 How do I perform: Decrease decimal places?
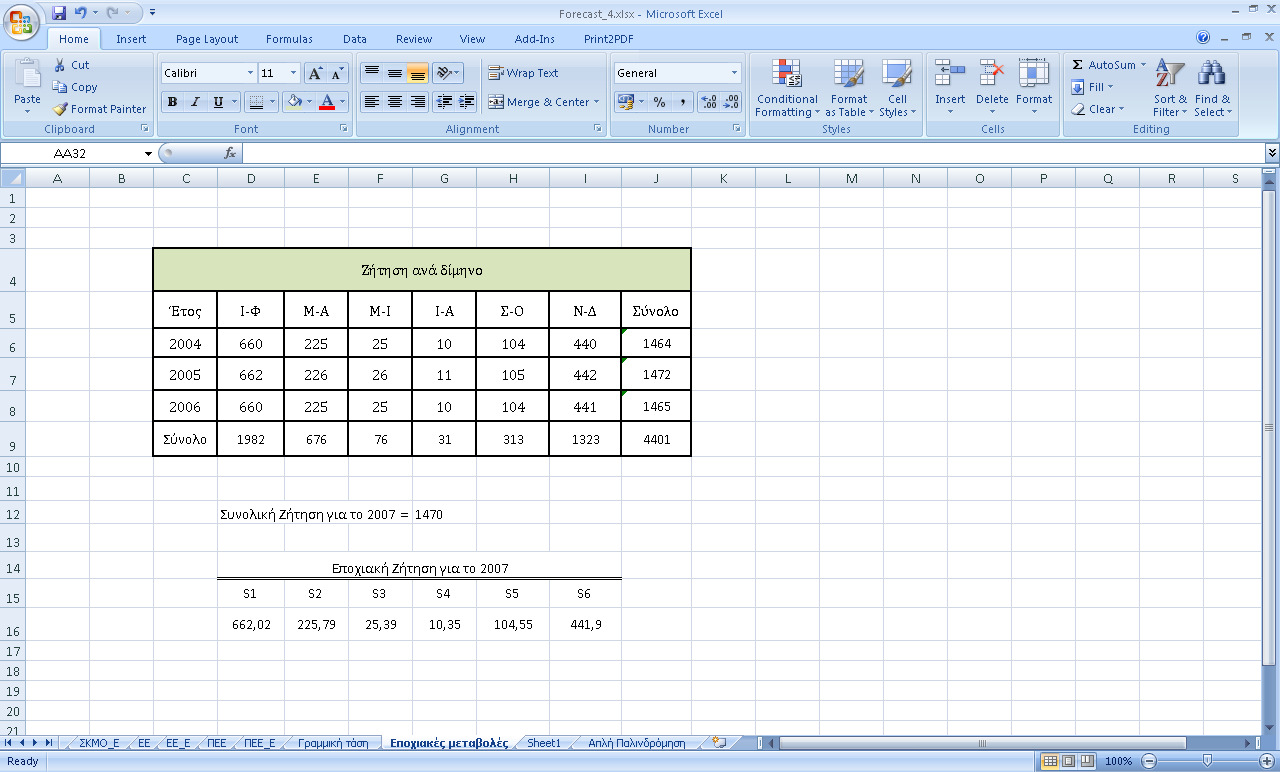(732, 102)
